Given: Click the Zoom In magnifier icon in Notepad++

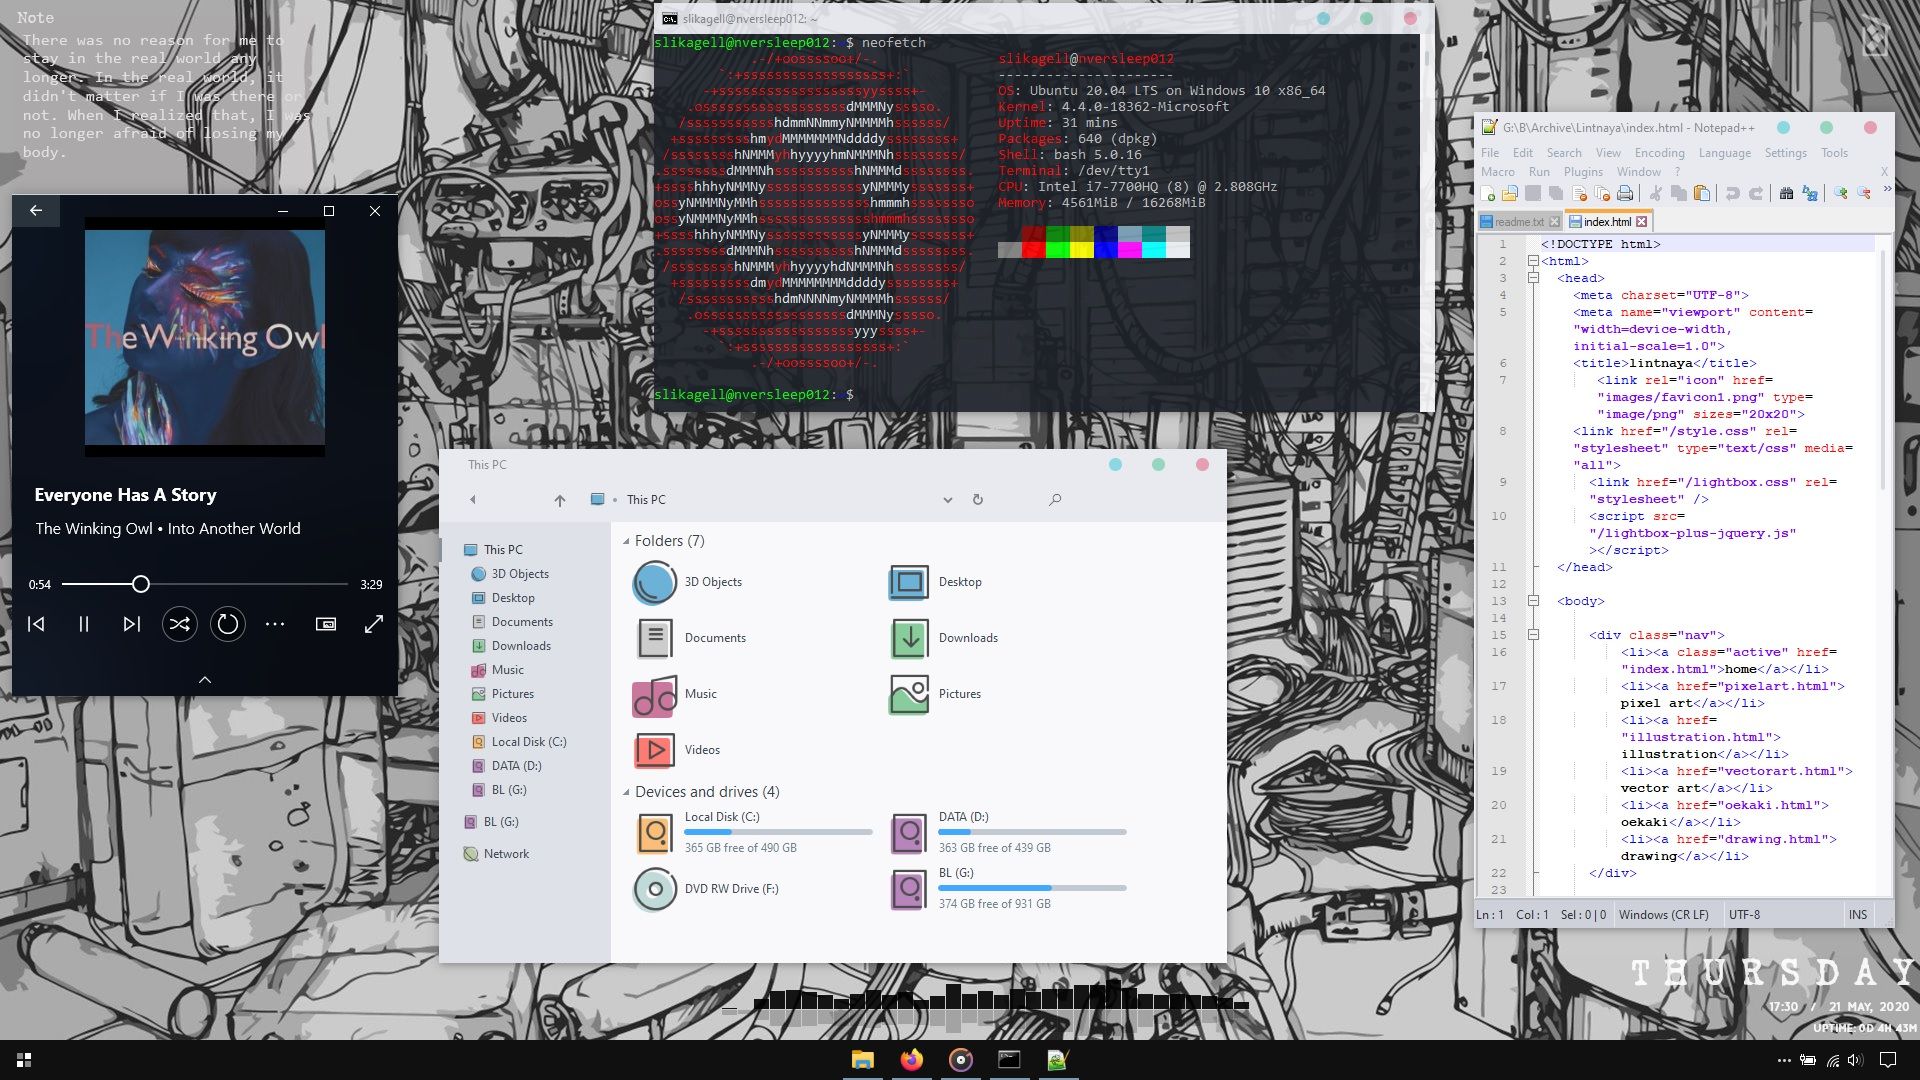Looking at the screenshot, I should [1842, 194].
